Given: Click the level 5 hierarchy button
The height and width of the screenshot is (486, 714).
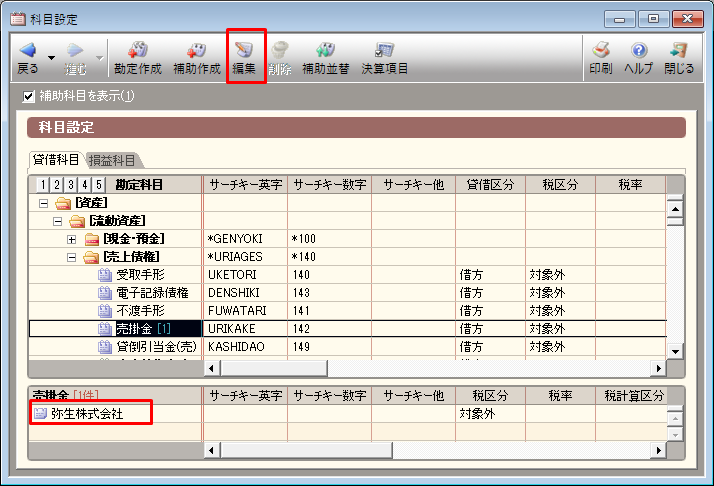Looking at the screenshot, I should pos(99,185).
